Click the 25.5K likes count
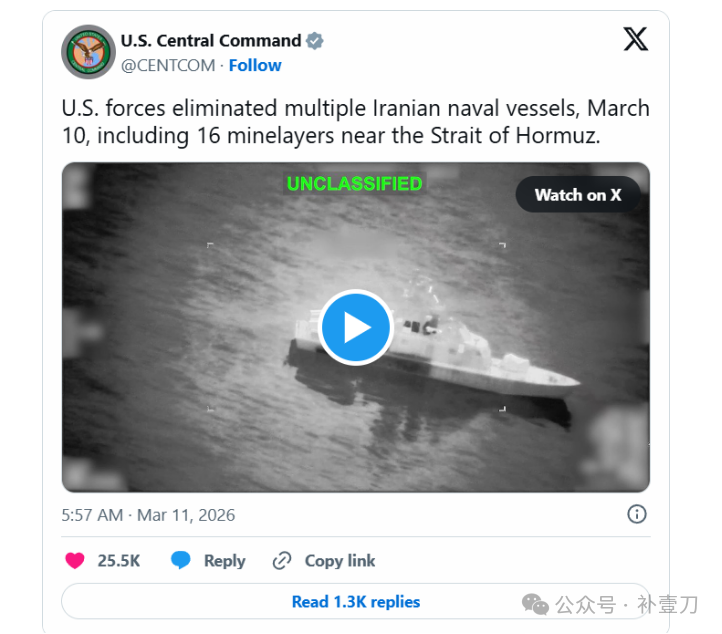This screenshot has width=722, height=634. (x=119, y=561)
